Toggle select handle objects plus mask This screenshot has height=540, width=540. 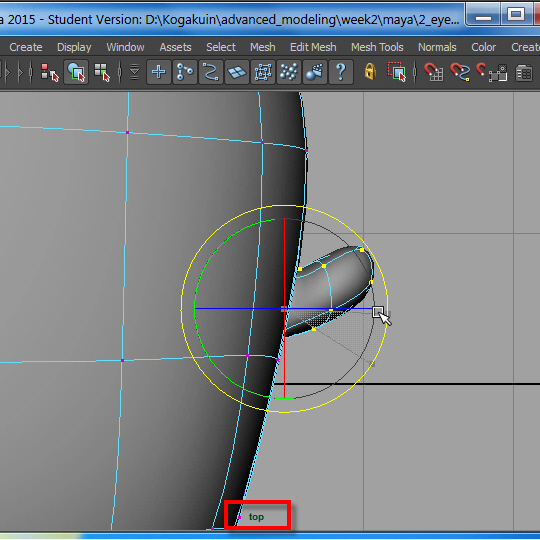coord(159,72)
